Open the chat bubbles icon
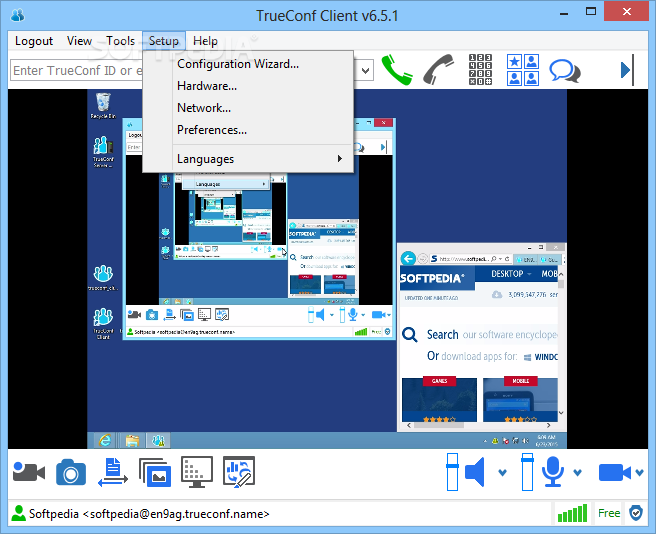This screenshot has width=656, height=534. [x=565, y=71]
